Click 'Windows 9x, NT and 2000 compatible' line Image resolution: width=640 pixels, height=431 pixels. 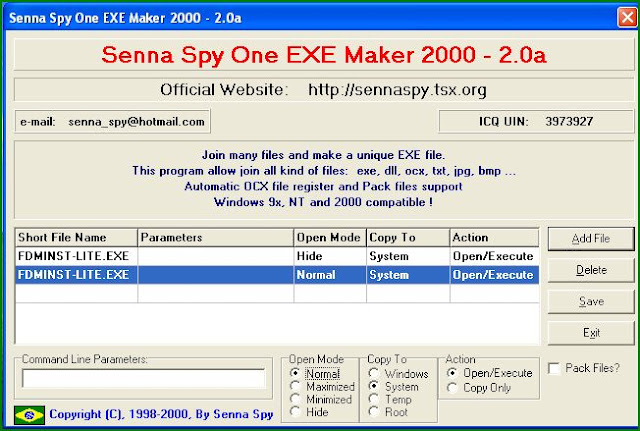point(323,202)
